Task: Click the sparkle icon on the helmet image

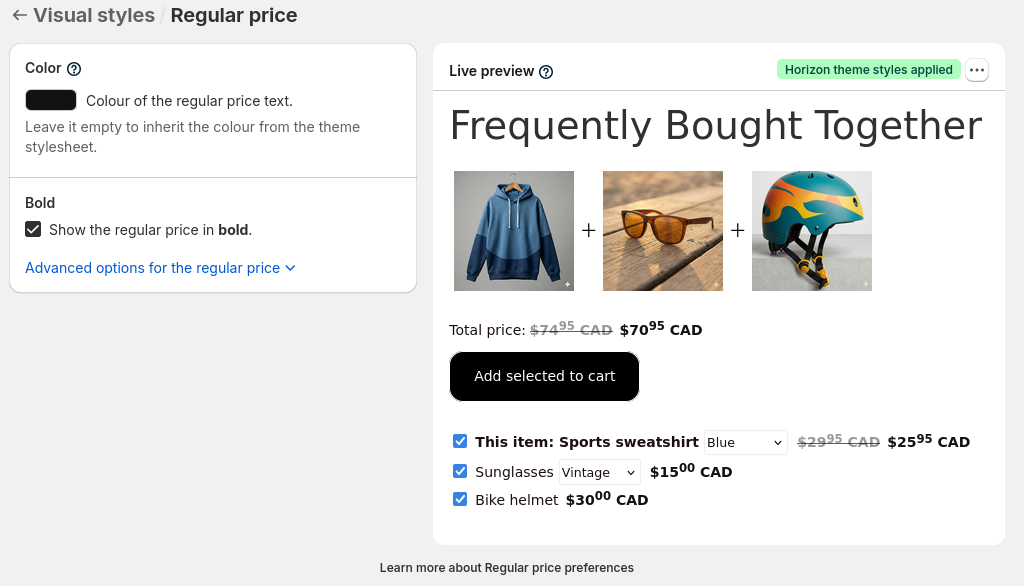Action: click(x=865, y=285)
